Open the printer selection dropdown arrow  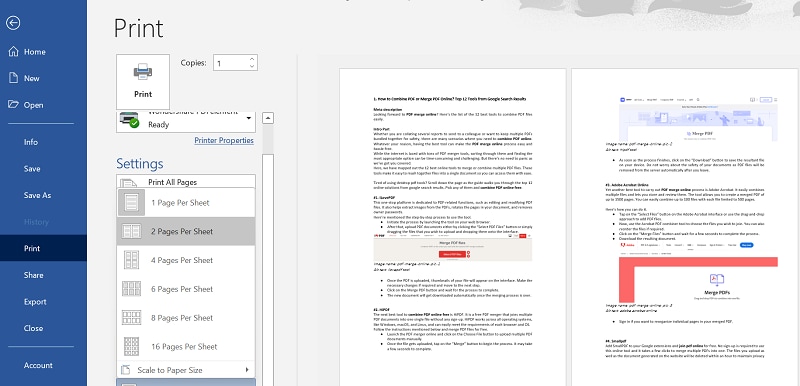click(249, 118)
